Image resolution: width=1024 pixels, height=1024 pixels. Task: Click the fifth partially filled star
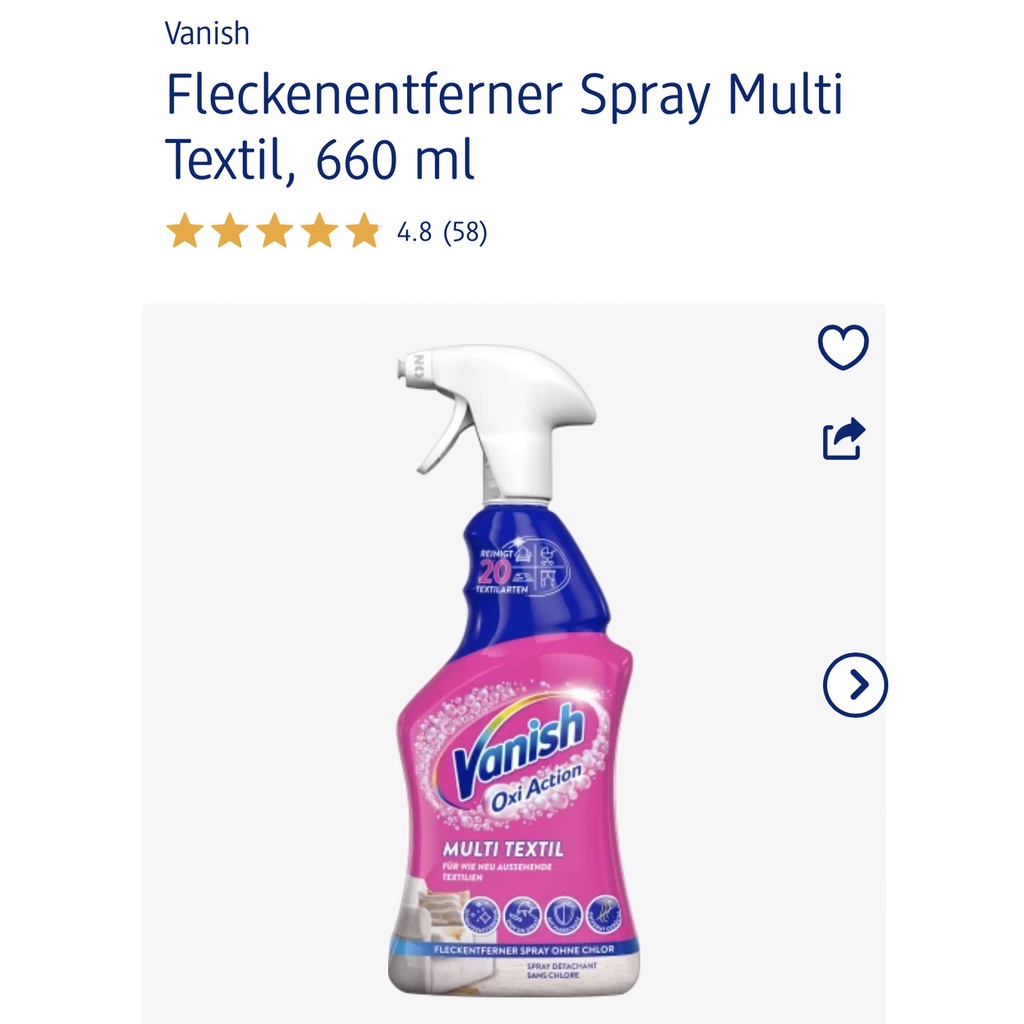364,231
